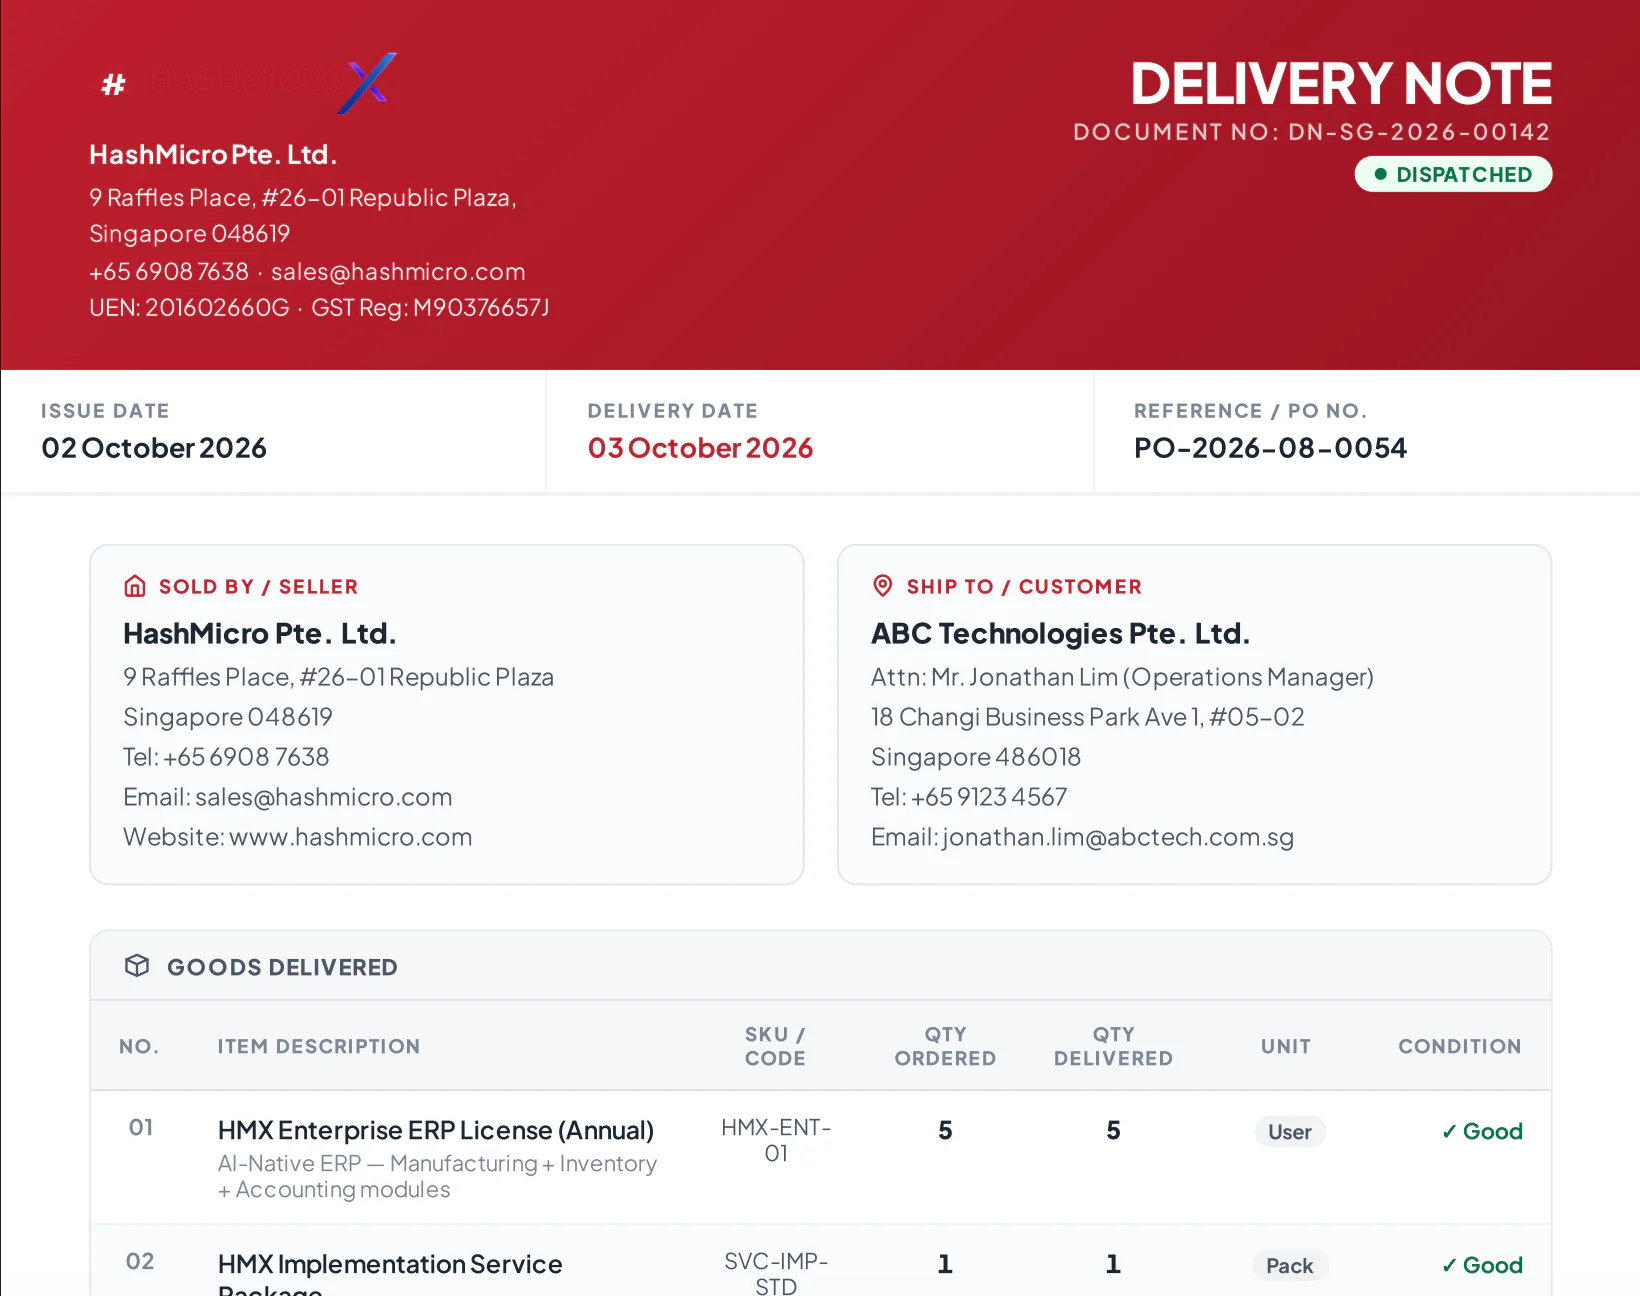Click the location pin icon beside Ship To
The height and width of the screenshot is (1296, 1640).
click(882, 586)
